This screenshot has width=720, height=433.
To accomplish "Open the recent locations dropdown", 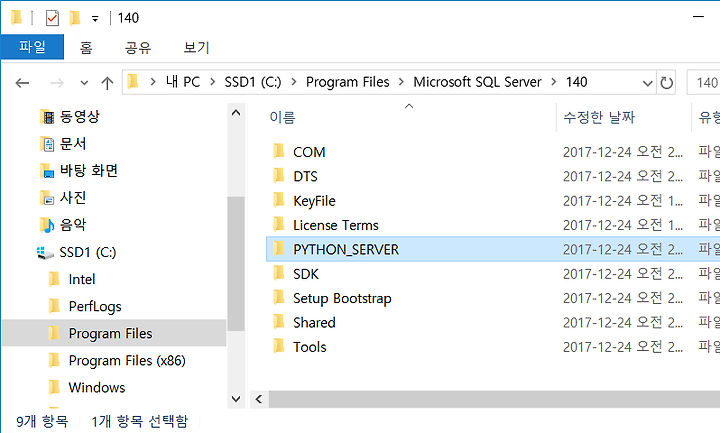I will pyautogui.click(x=84, y=83).
